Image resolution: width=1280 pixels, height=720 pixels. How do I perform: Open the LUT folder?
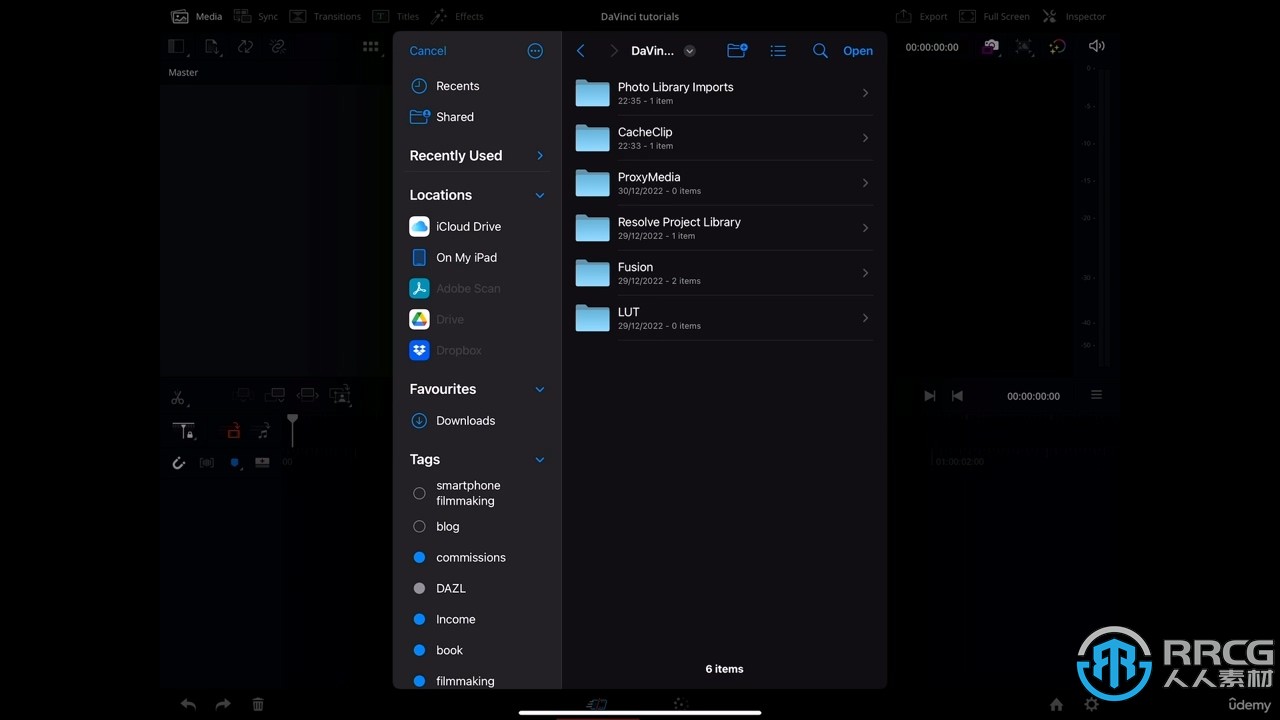point(724,318)
